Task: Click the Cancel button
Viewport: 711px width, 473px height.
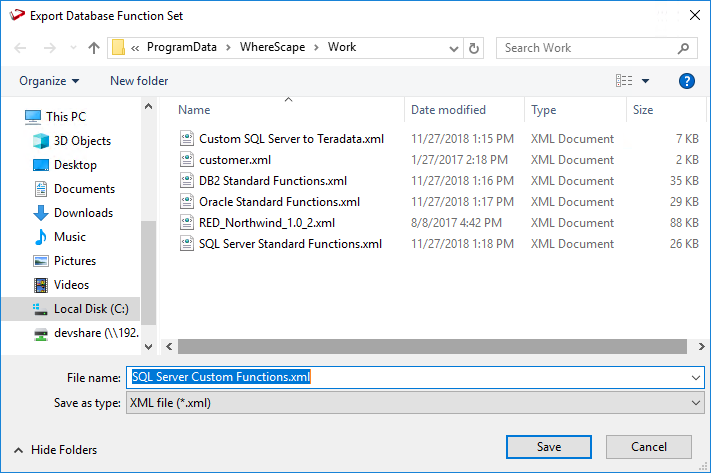Action: tap(649, 447)
